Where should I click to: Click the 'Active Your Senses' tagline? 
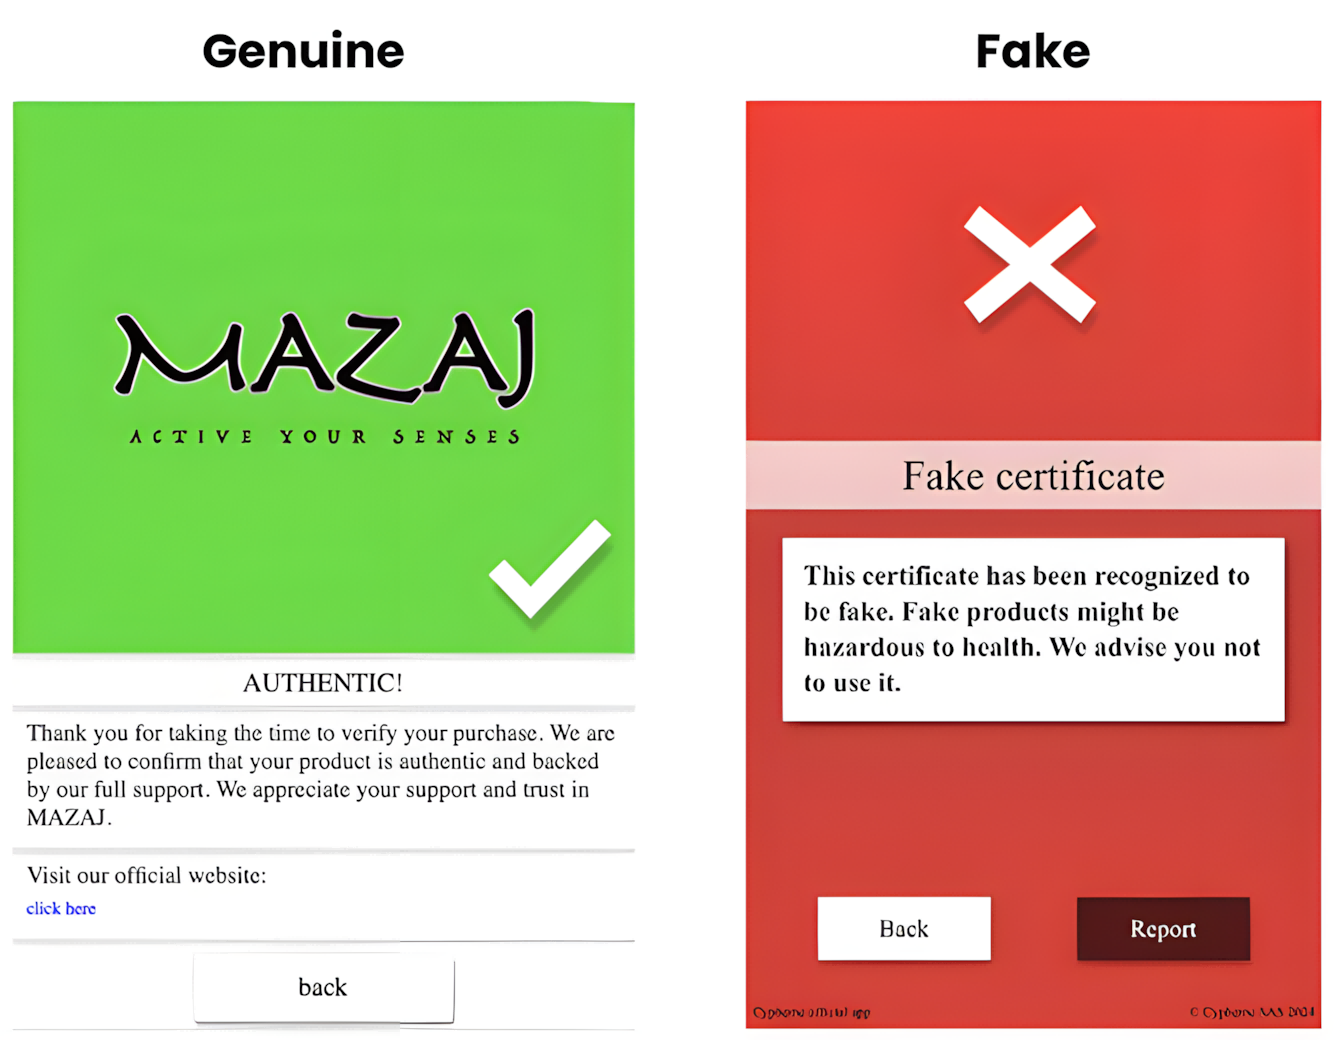tap(325, 437)
